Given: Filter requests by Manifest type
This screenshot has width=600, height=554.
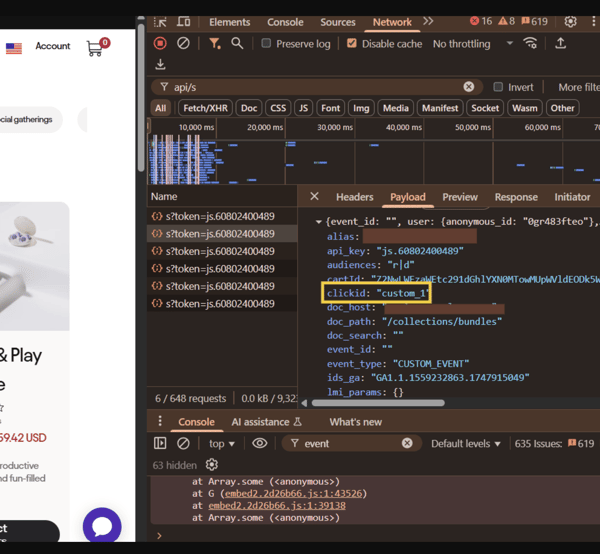Looking at the screenshot, I should point(440,108).
